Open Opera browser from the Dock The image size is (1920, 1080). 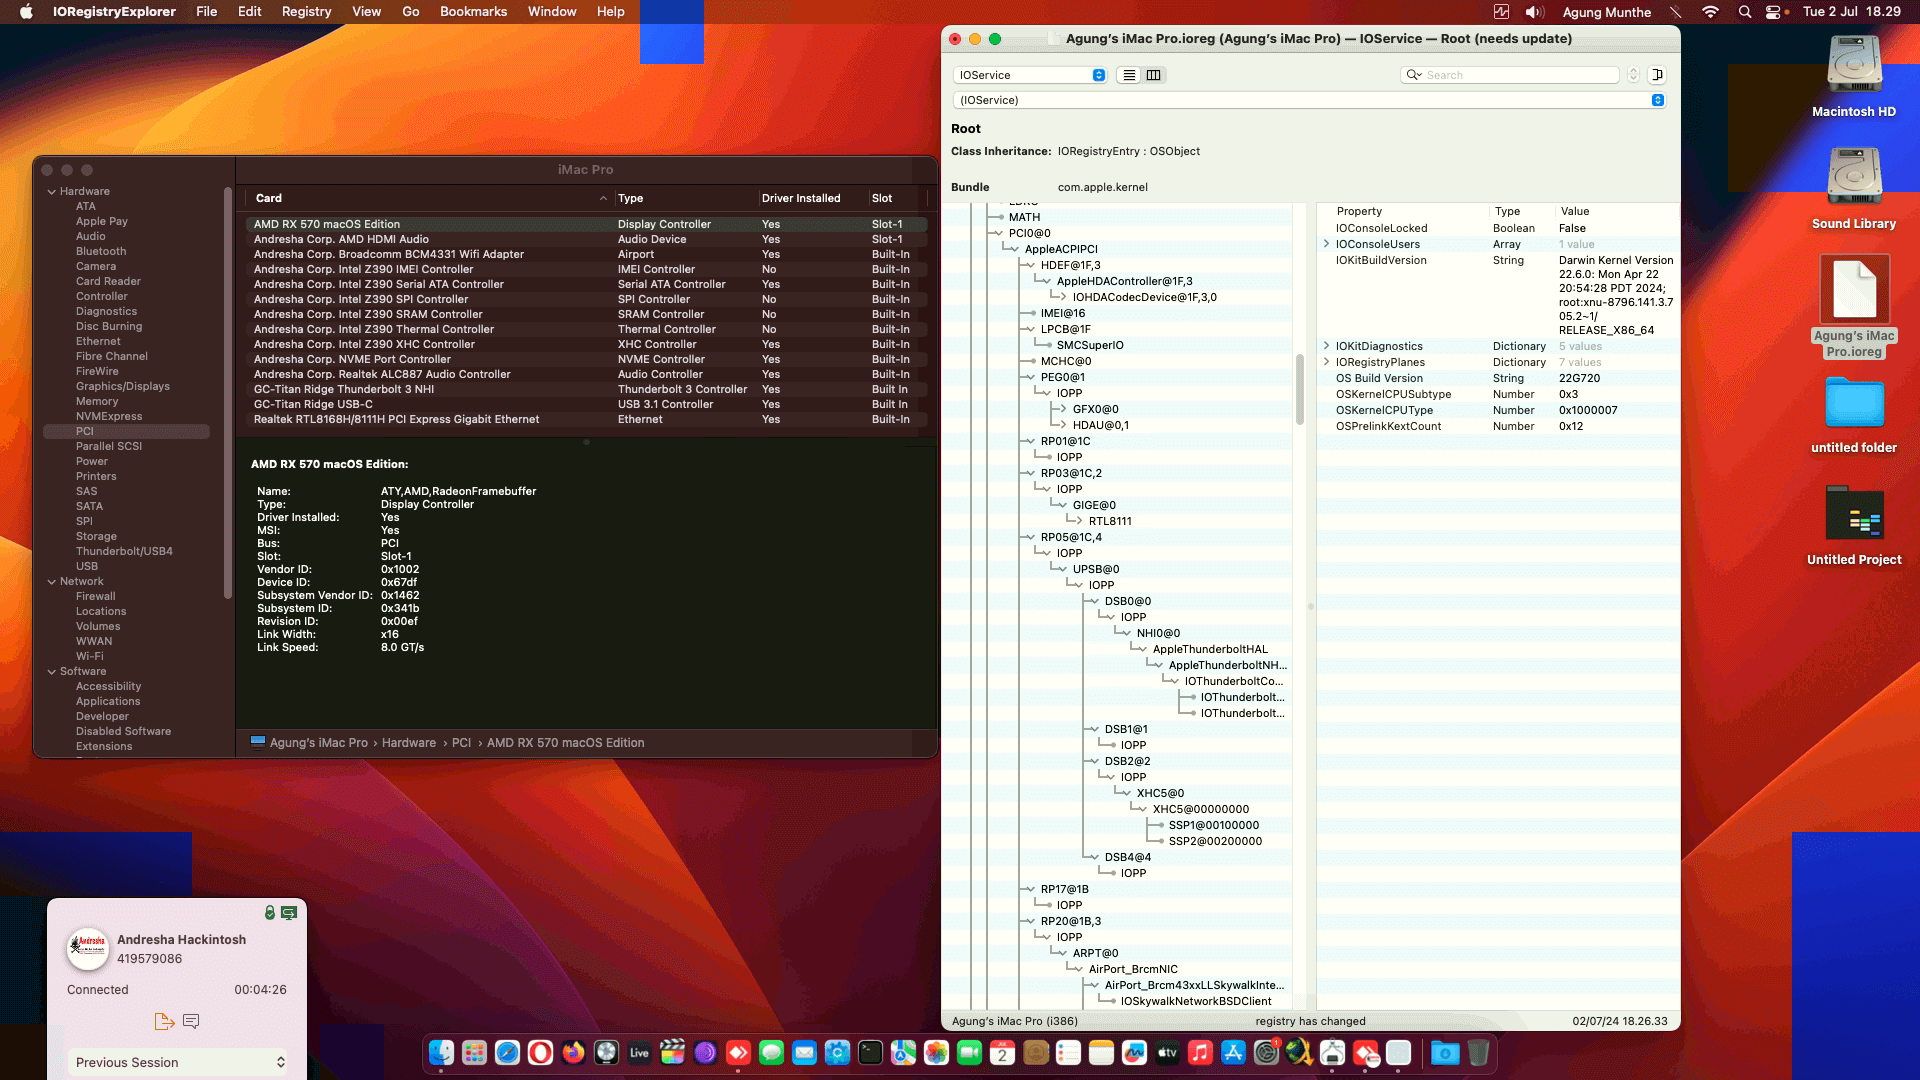tap(540, 1052)
